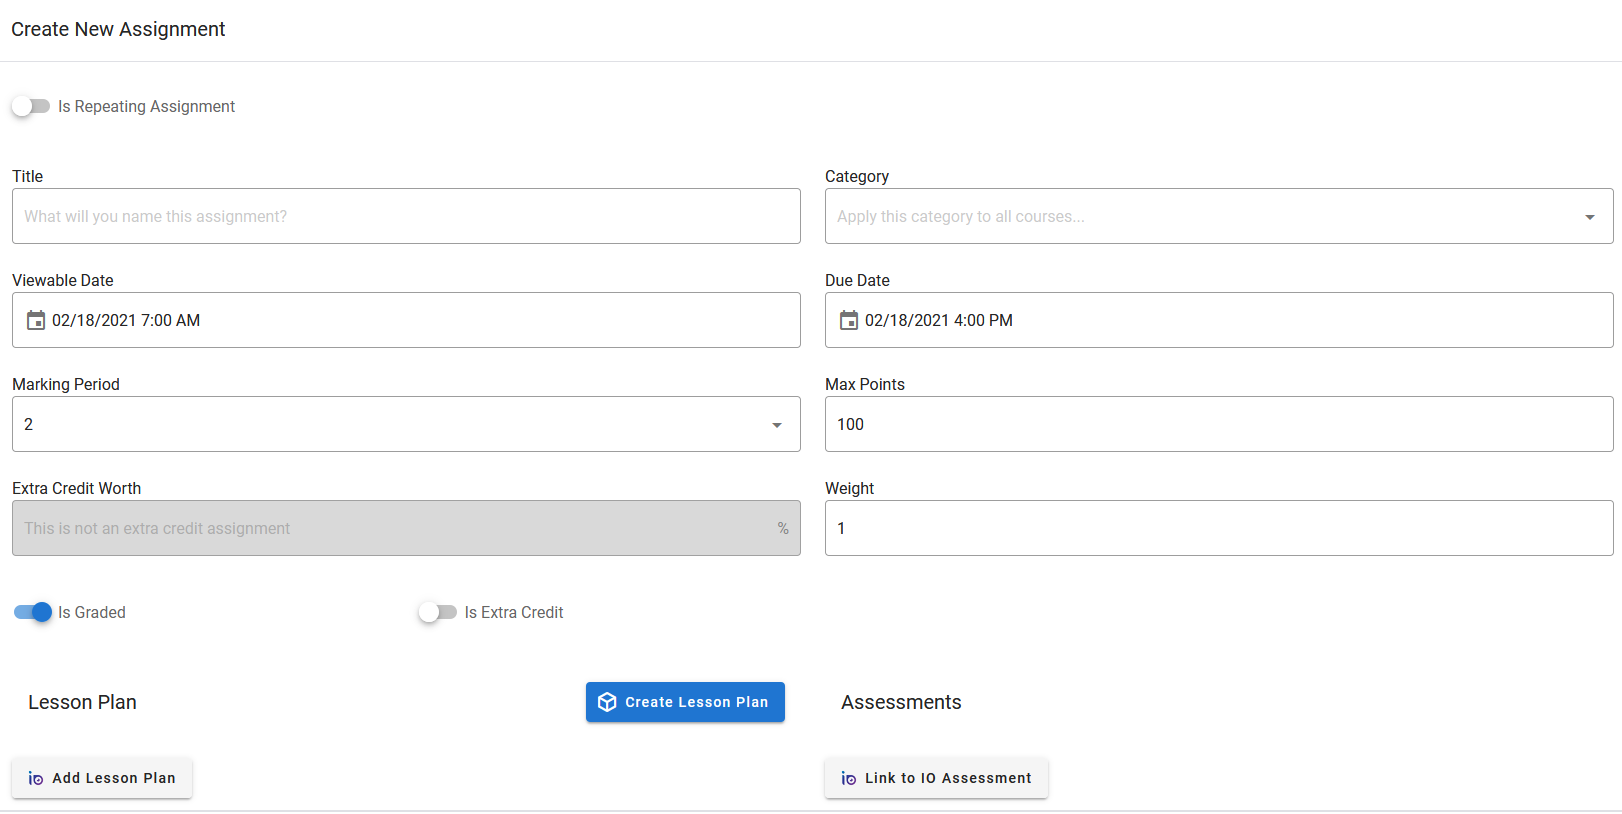Screen dimensions: 1622x814
Task: Click the Is Repeating Assignment label
Action: (x=146, y=106)
